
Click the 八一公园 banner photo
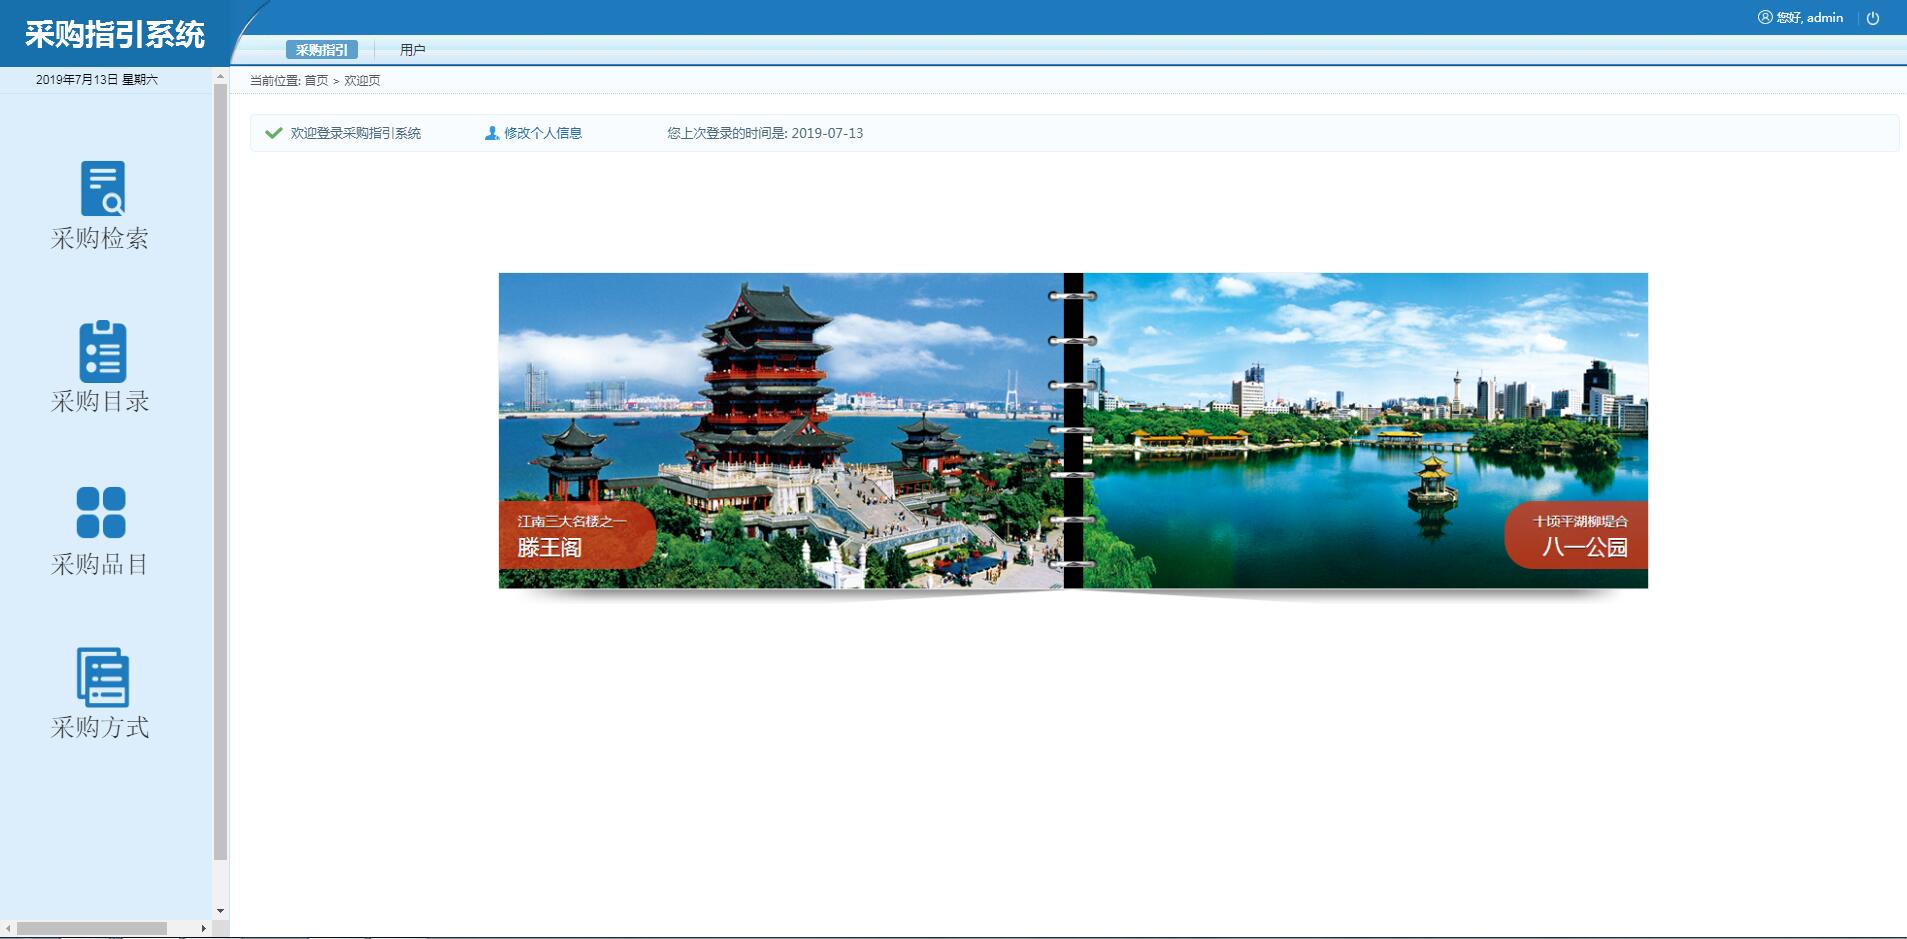[1365, 430]
